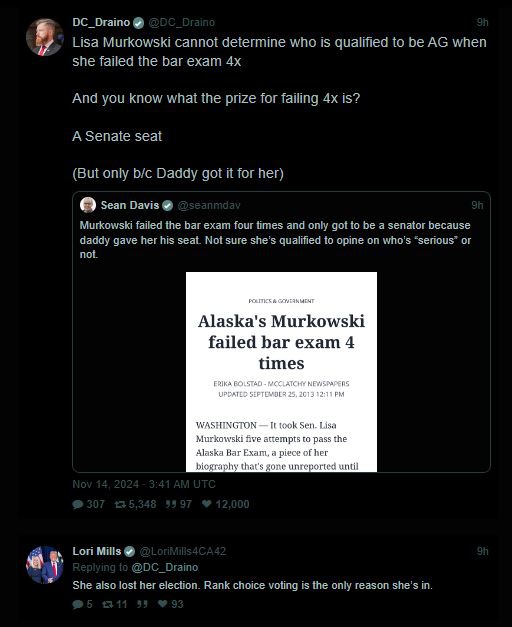Click the Sean Davis display name
The width and height of the screenshot is (512, 627).
130,206
